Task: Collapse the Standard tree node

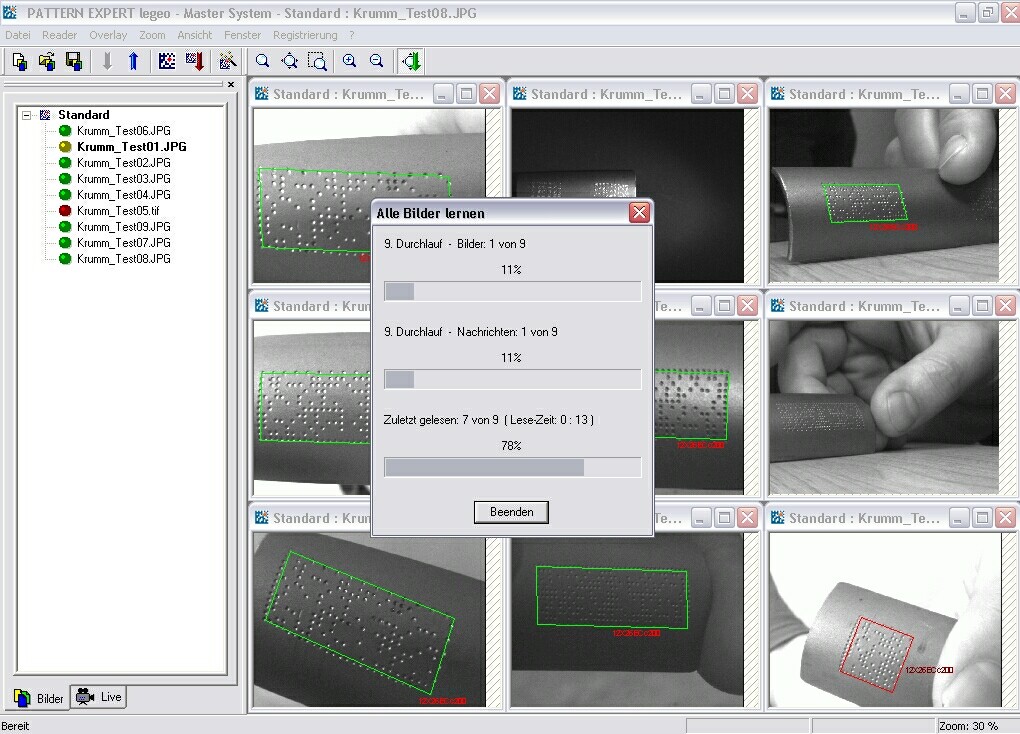Action: 28,115
